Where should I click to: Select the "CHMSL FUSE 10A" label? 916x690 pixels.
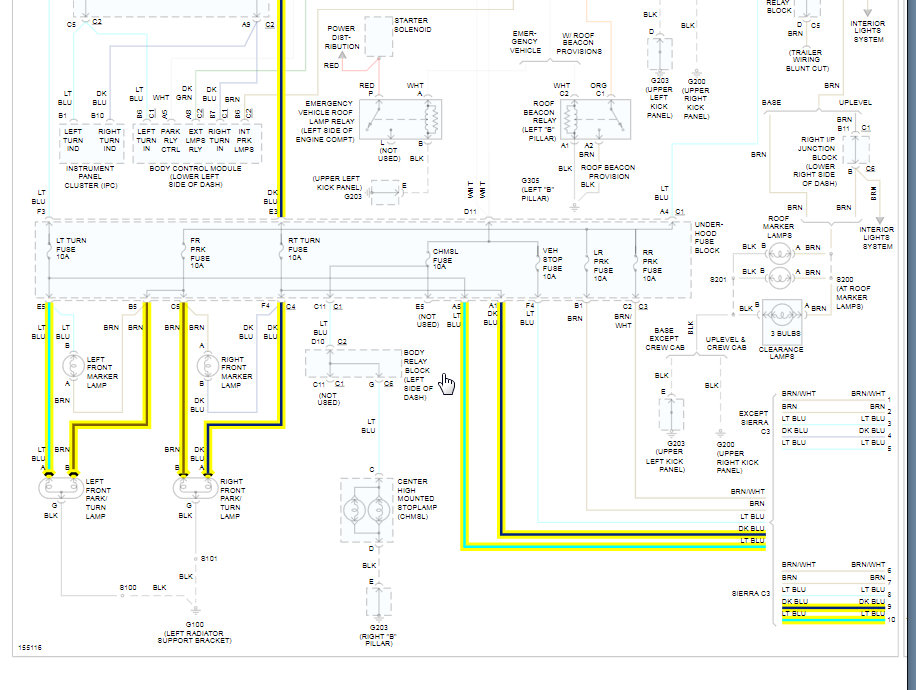coord(445,259)
